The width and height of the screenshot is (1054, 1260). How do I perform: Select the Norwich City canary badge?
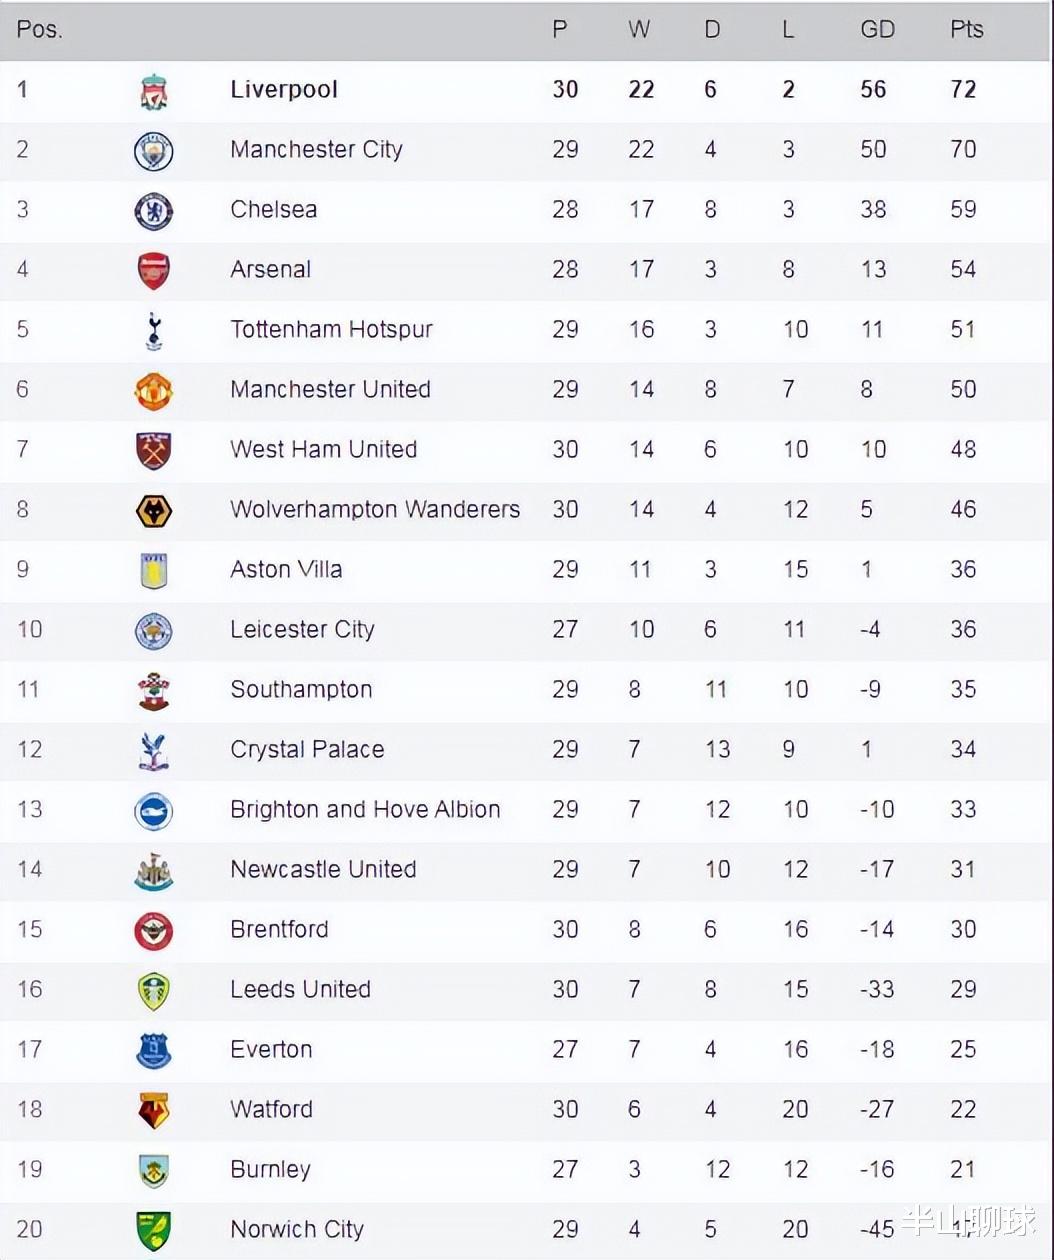[x=154, y=1231]
